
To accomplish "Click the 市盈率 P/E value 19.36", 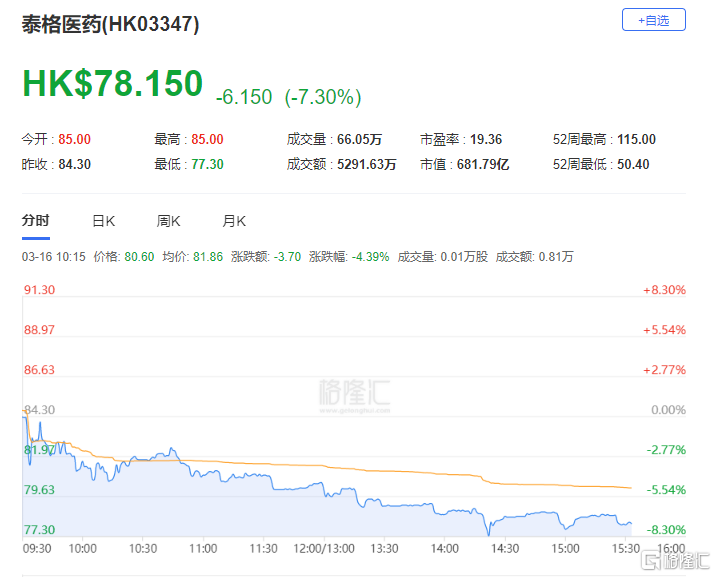I will click(x=486, y=139).
